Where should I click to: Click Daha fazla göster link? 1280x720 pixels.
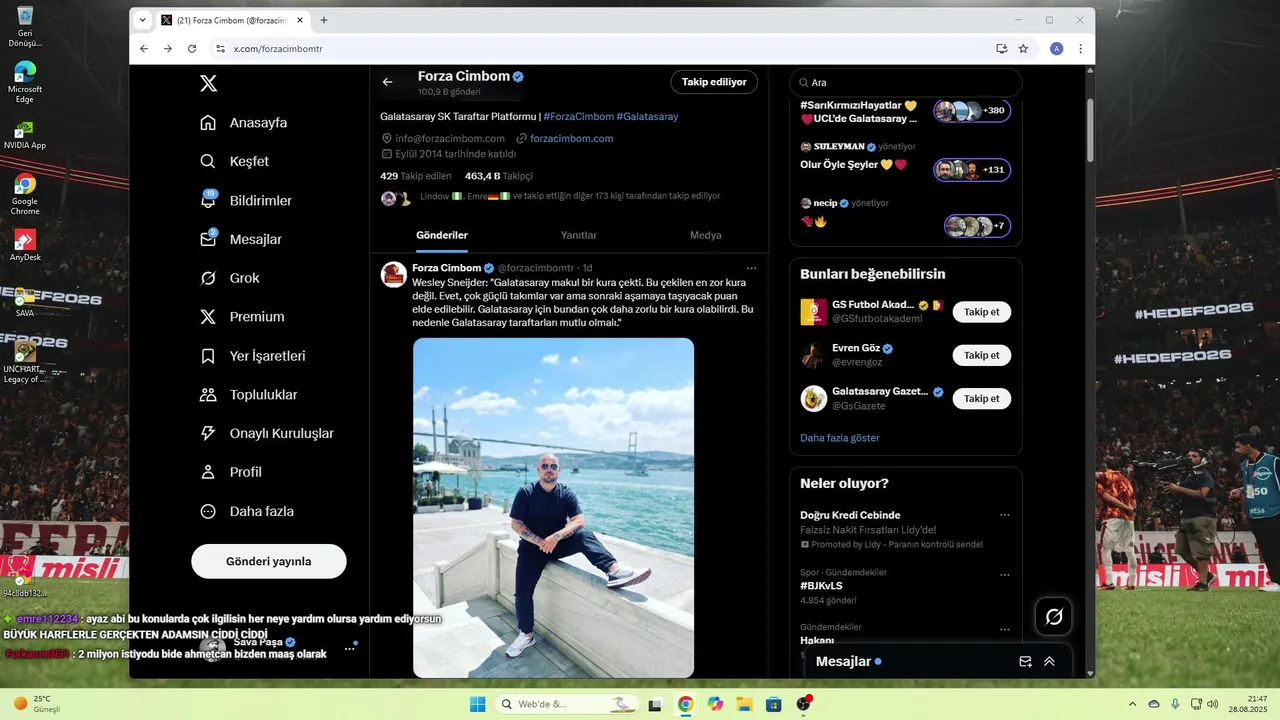(840, 438)
